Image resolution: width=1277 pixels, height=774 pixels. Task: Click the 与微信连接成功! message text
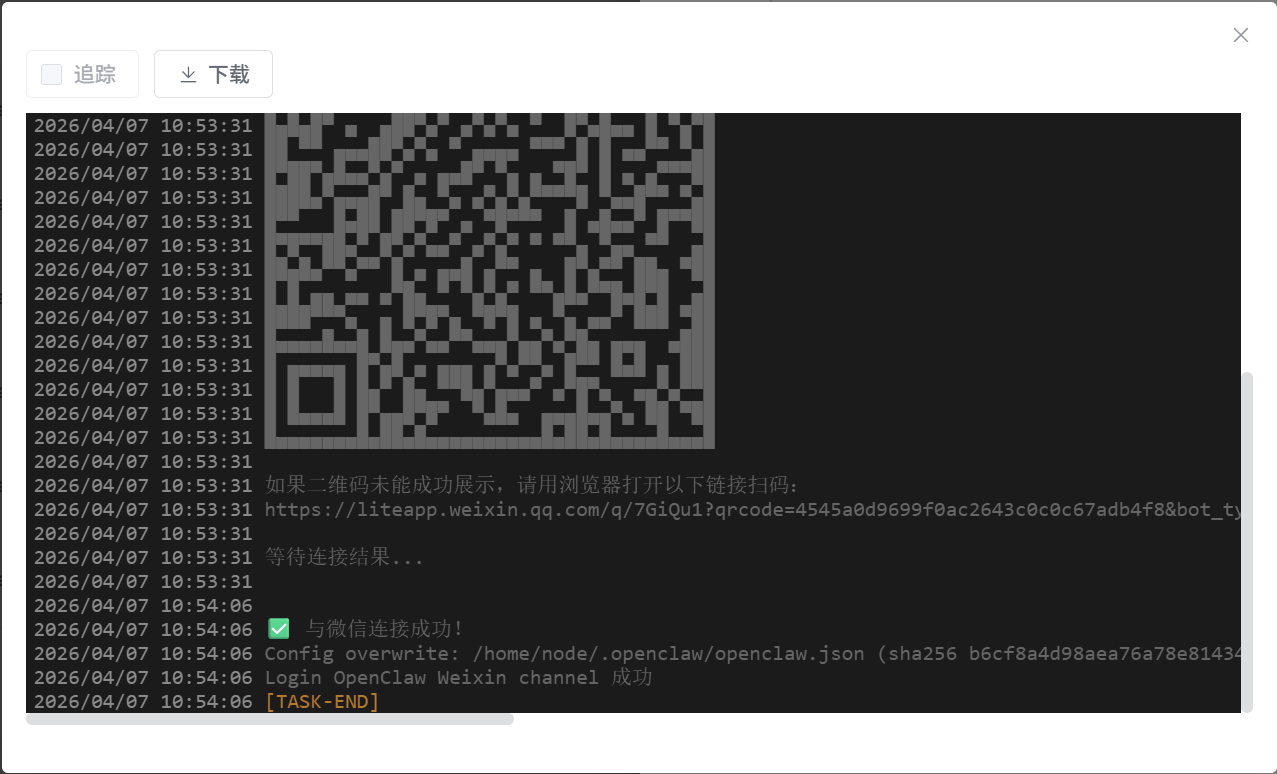385,629
